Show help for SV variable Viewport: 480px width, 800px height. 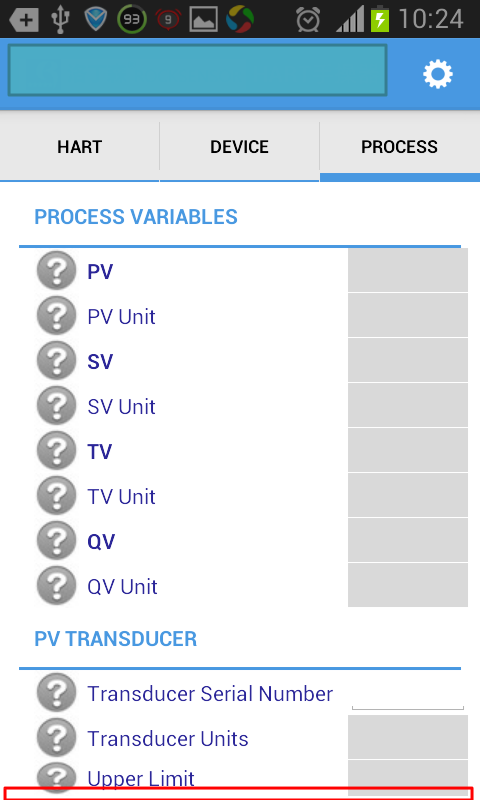57,361
